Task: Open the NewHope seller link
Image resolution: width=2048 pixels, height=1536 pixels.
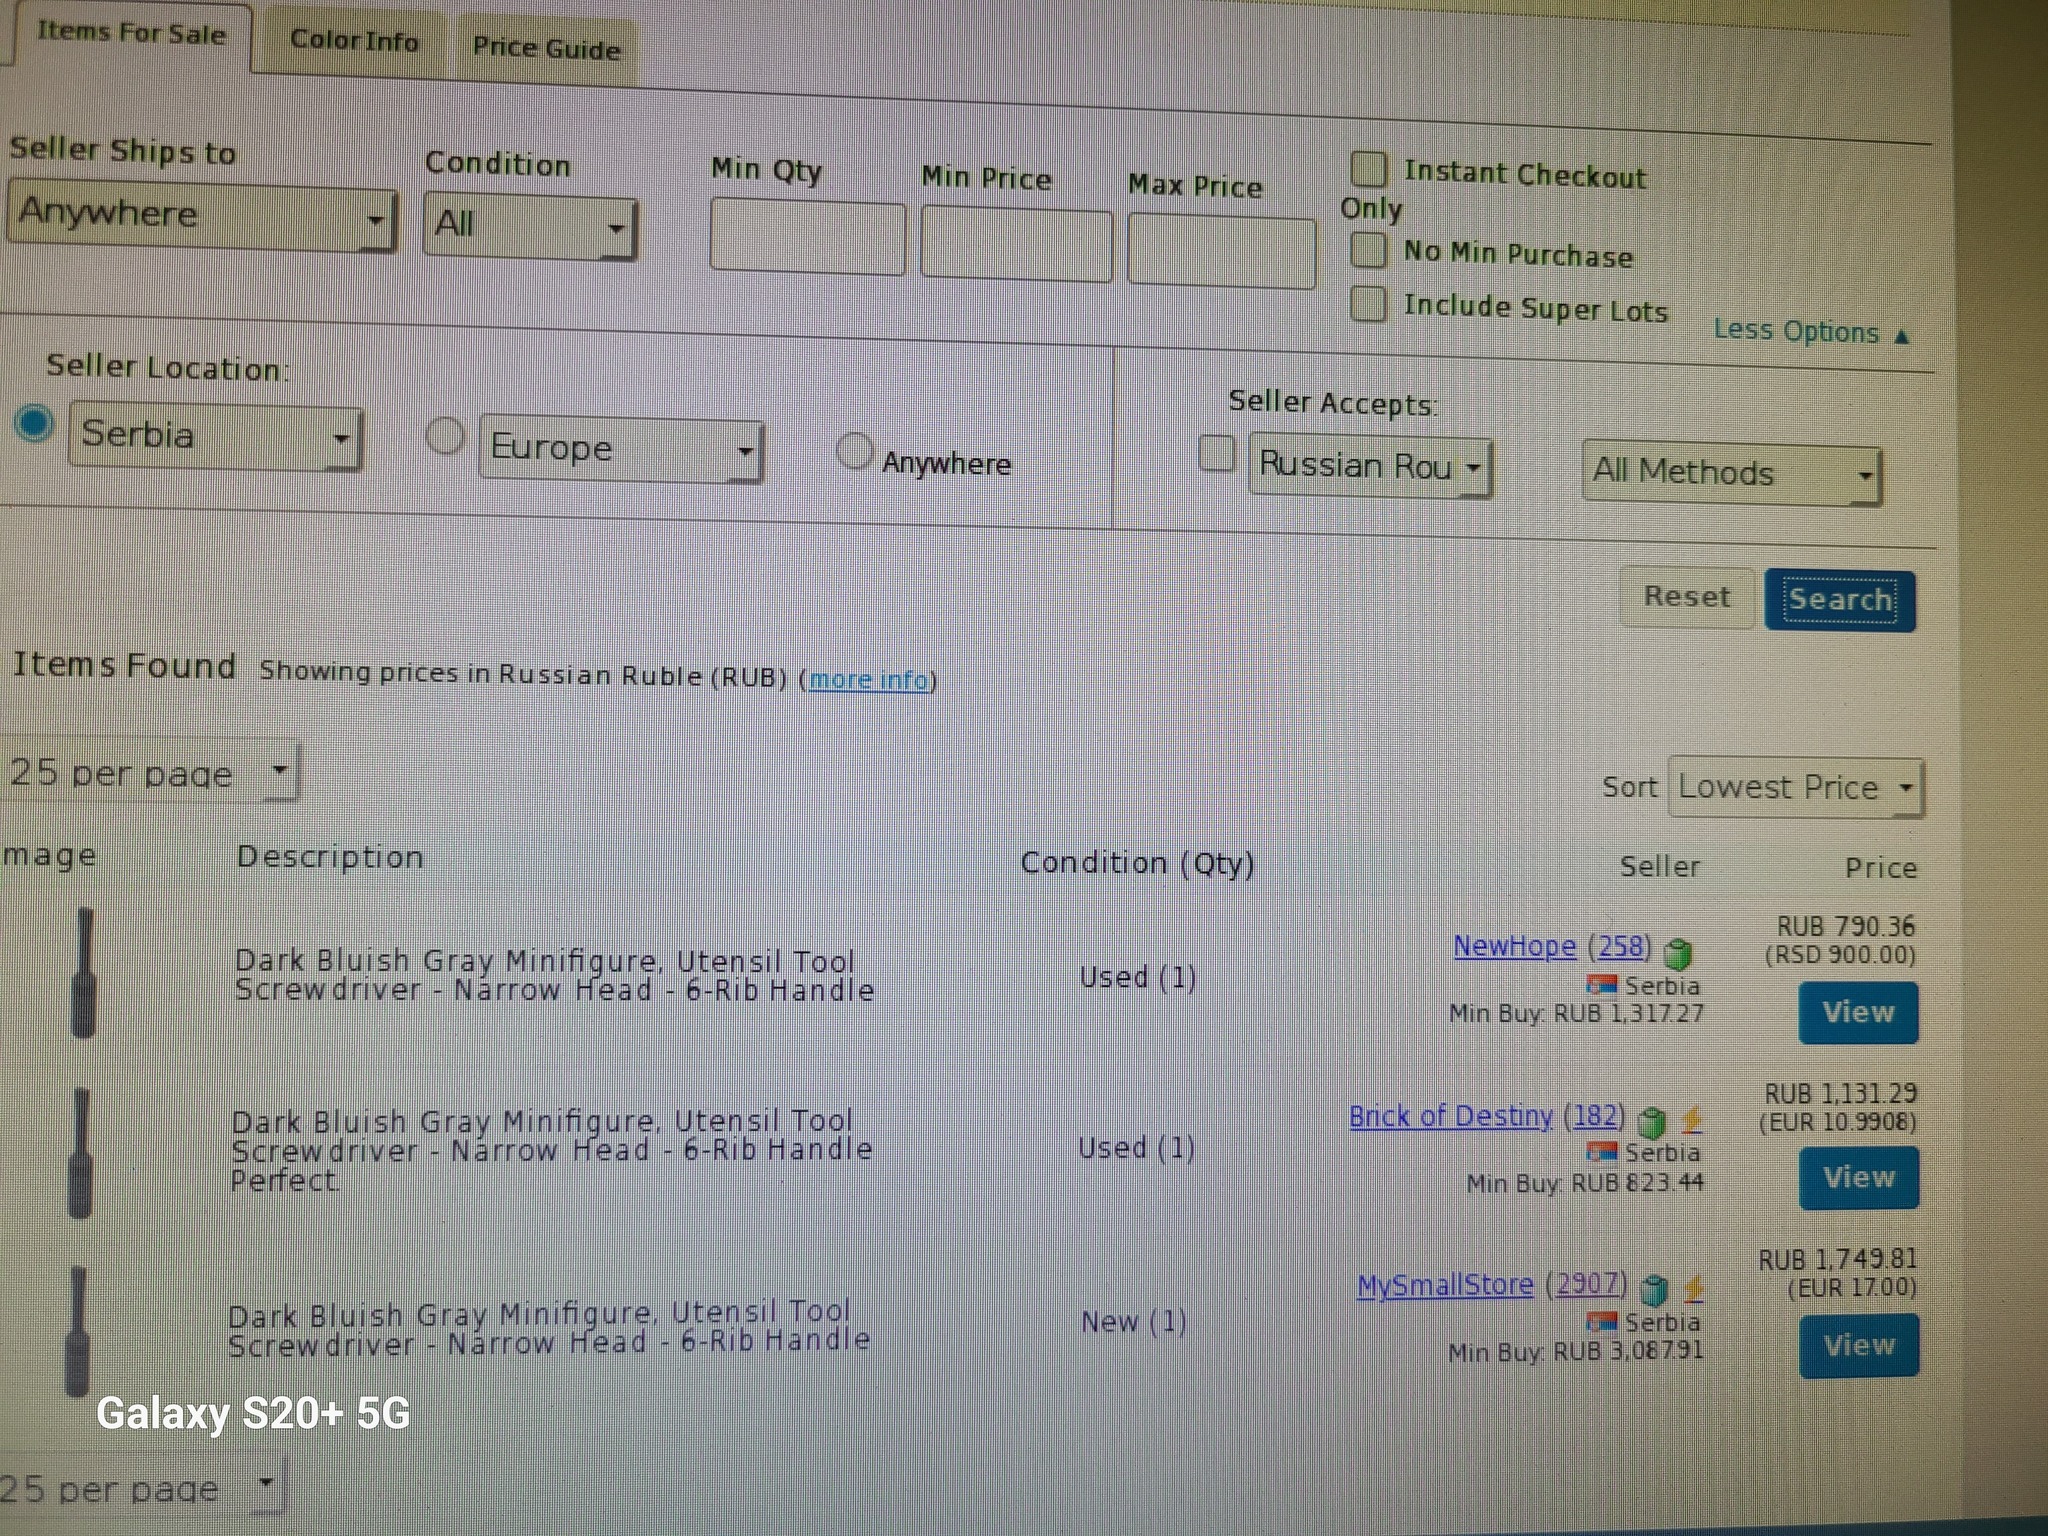Action: 1514,945
